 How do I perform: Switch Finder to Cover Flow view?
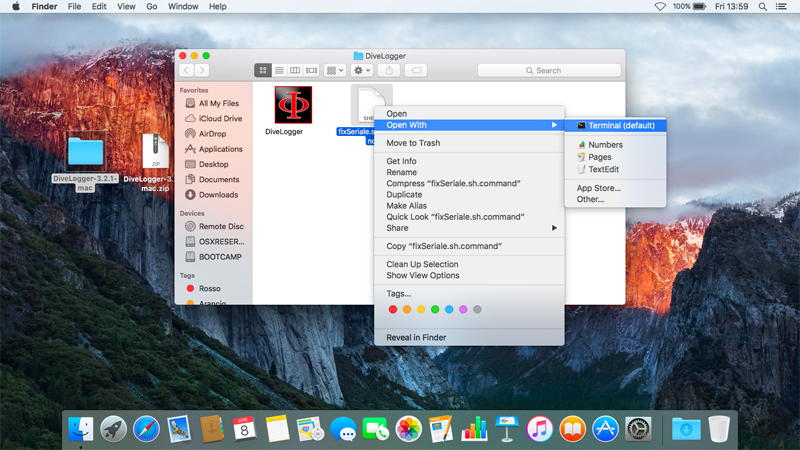[x=311, y=70]
